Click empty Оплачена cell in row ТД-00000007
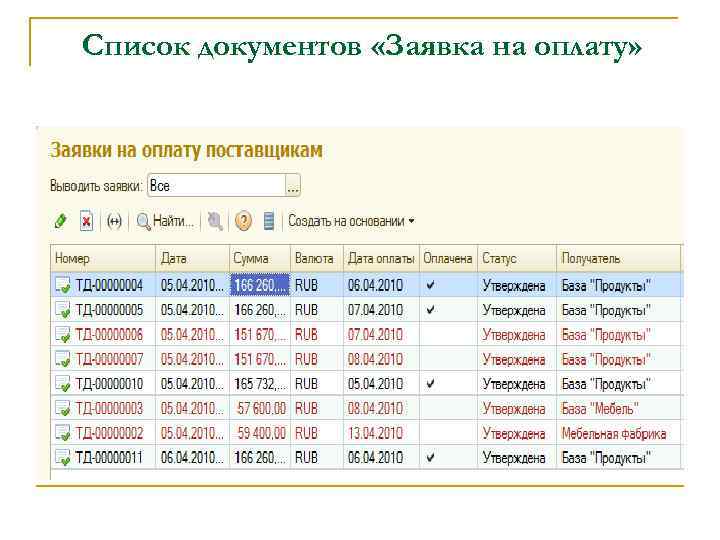The height and width of the screenshot is (540, 720). 448,360
